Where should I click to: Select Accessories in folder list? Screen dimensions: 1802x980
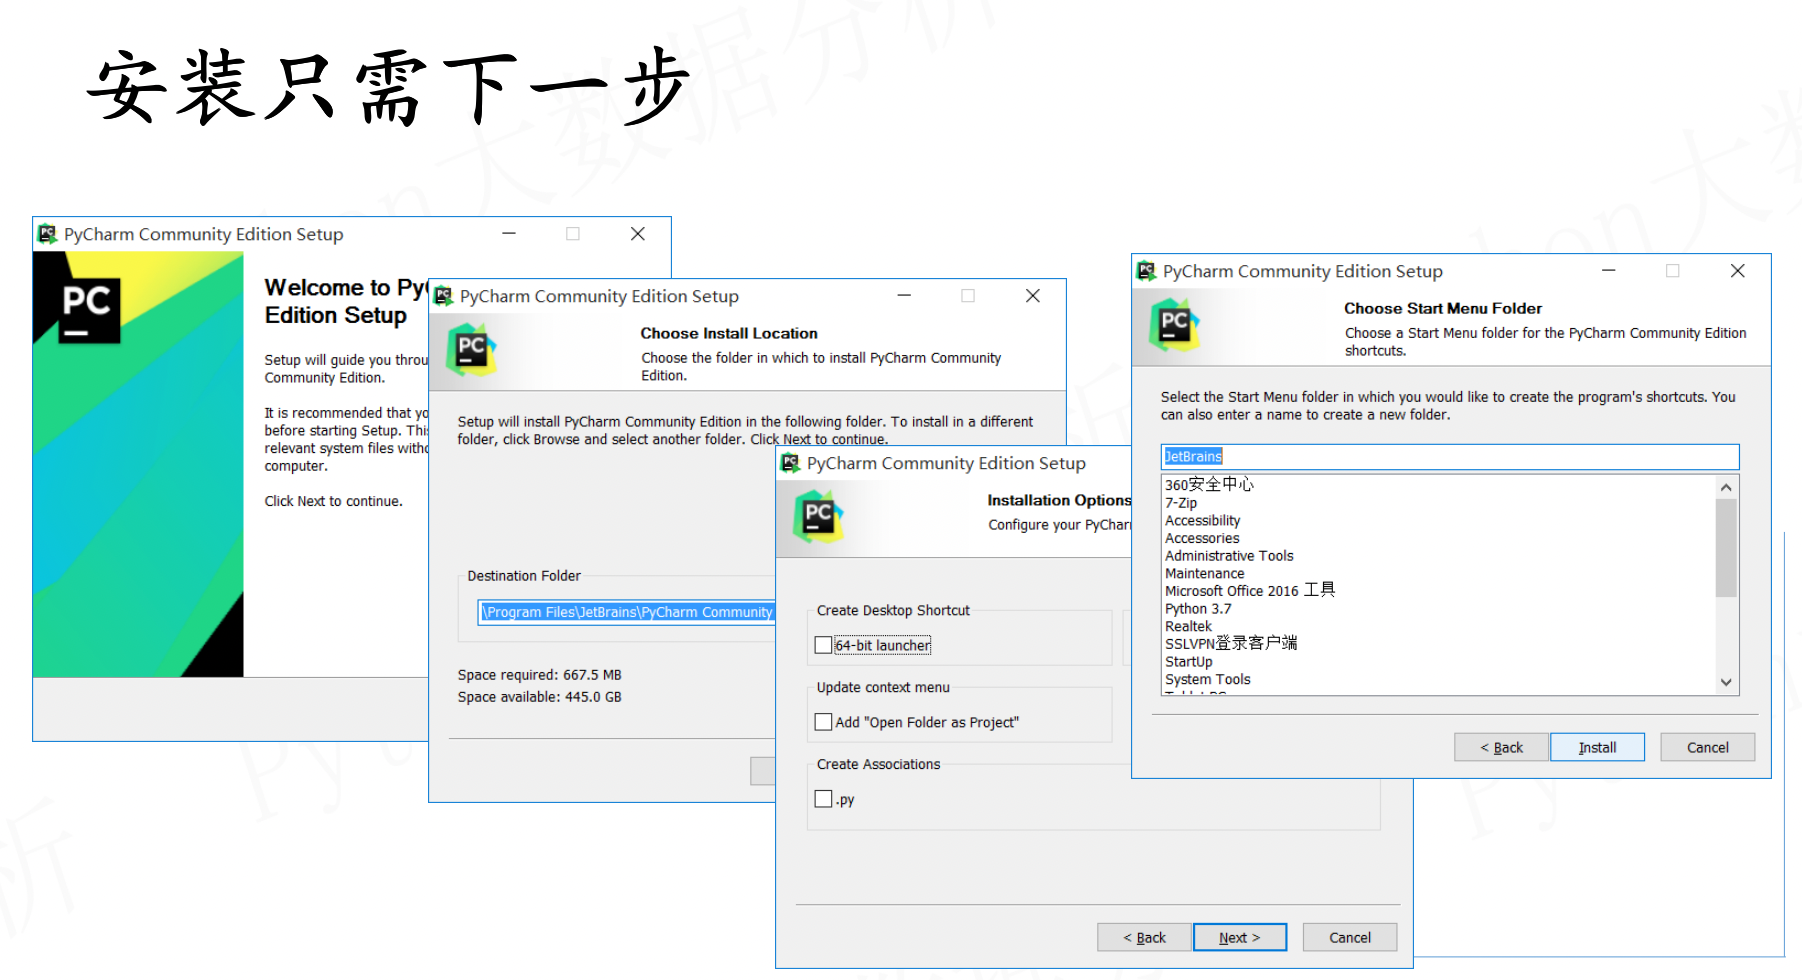point(1202,538)
